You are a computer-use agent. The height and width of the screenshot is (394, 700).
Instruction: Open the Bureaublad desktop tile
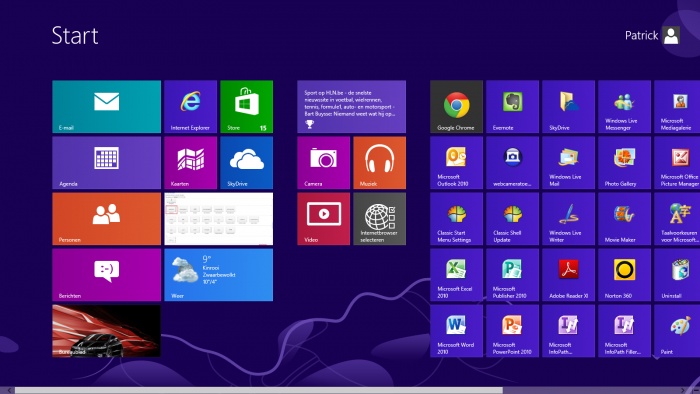(106, 331)
